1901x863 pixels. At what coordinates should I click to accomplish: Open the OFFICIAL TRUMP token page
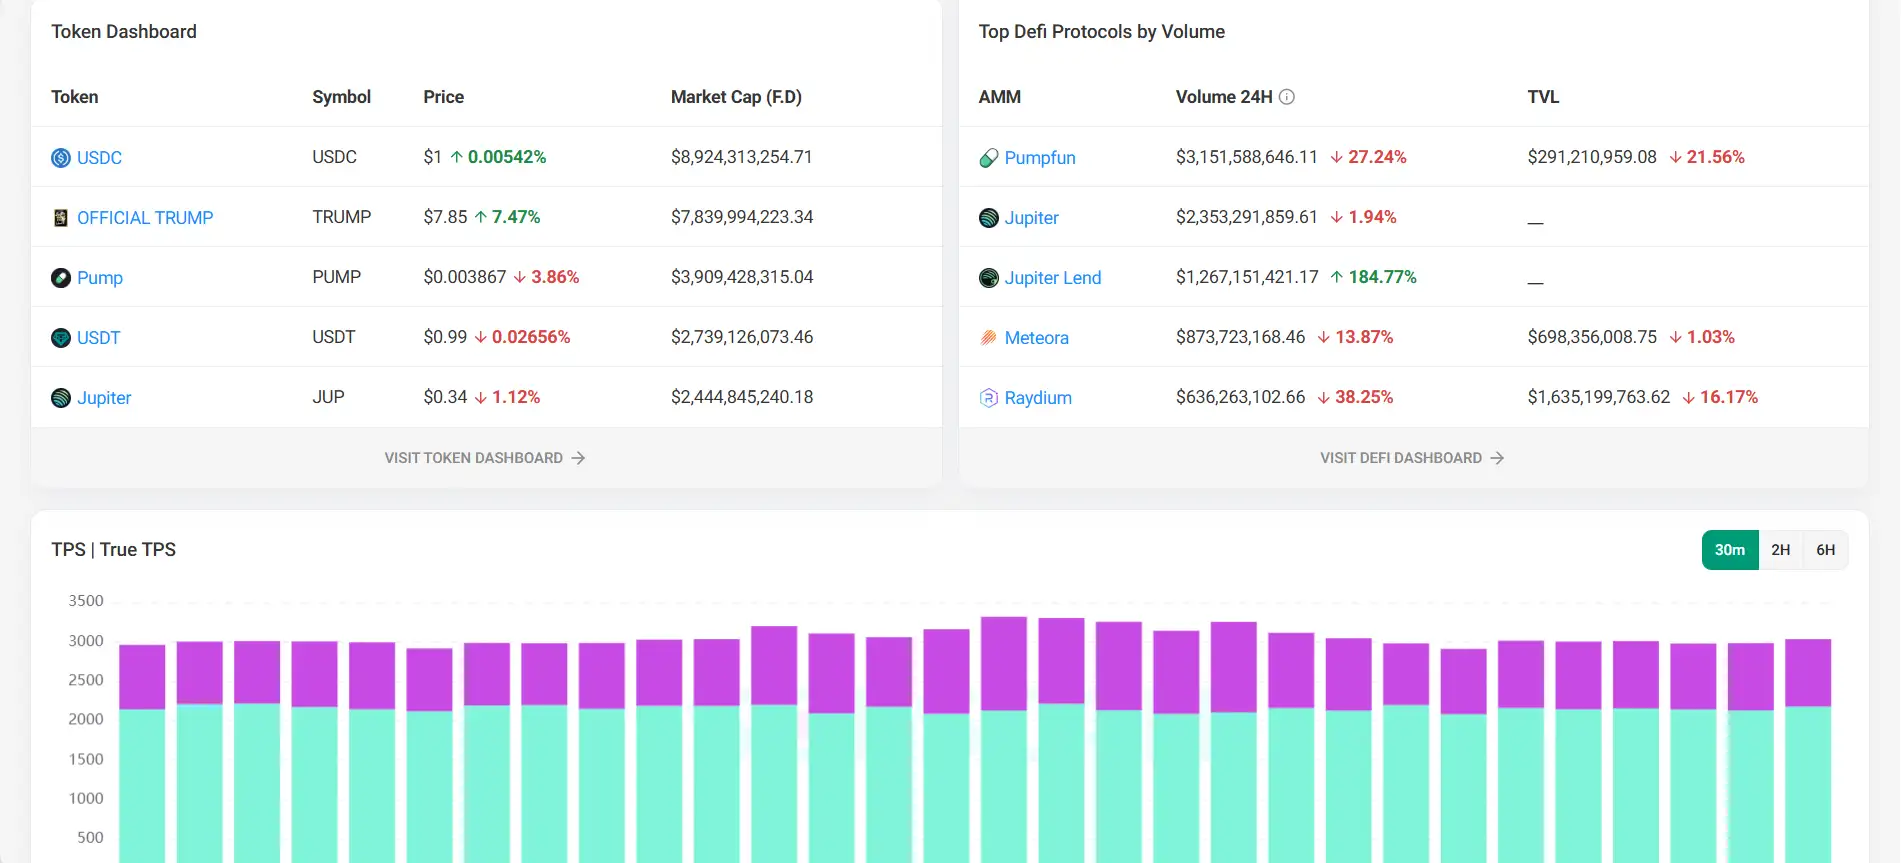pyautogui.click(x=145, y=218)
